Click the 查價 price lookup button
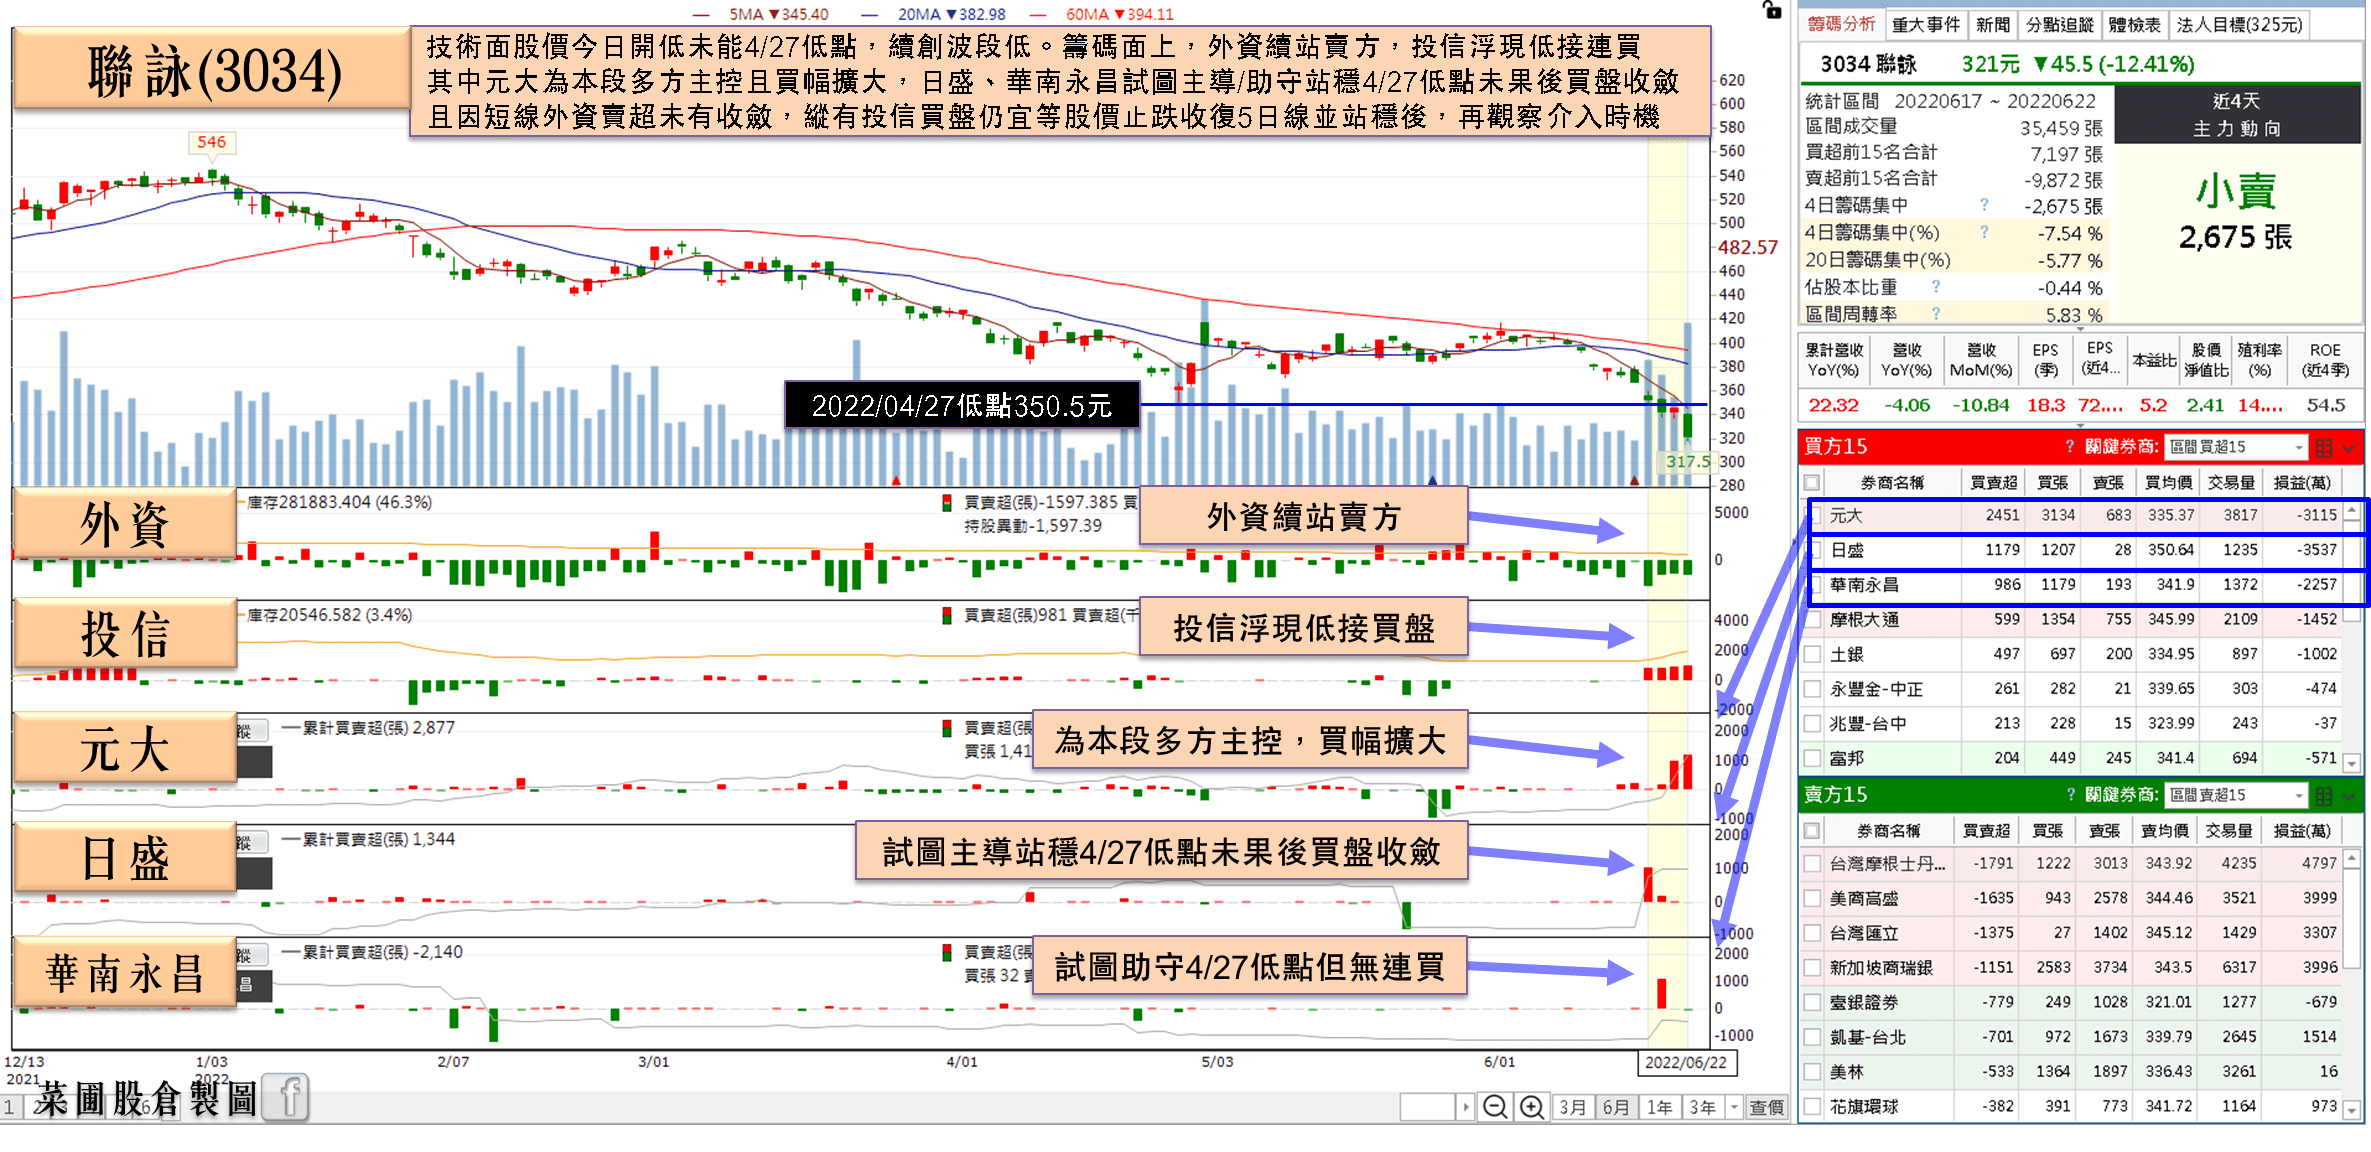2371x1152 pixels. click(x=1767, y=1107)
